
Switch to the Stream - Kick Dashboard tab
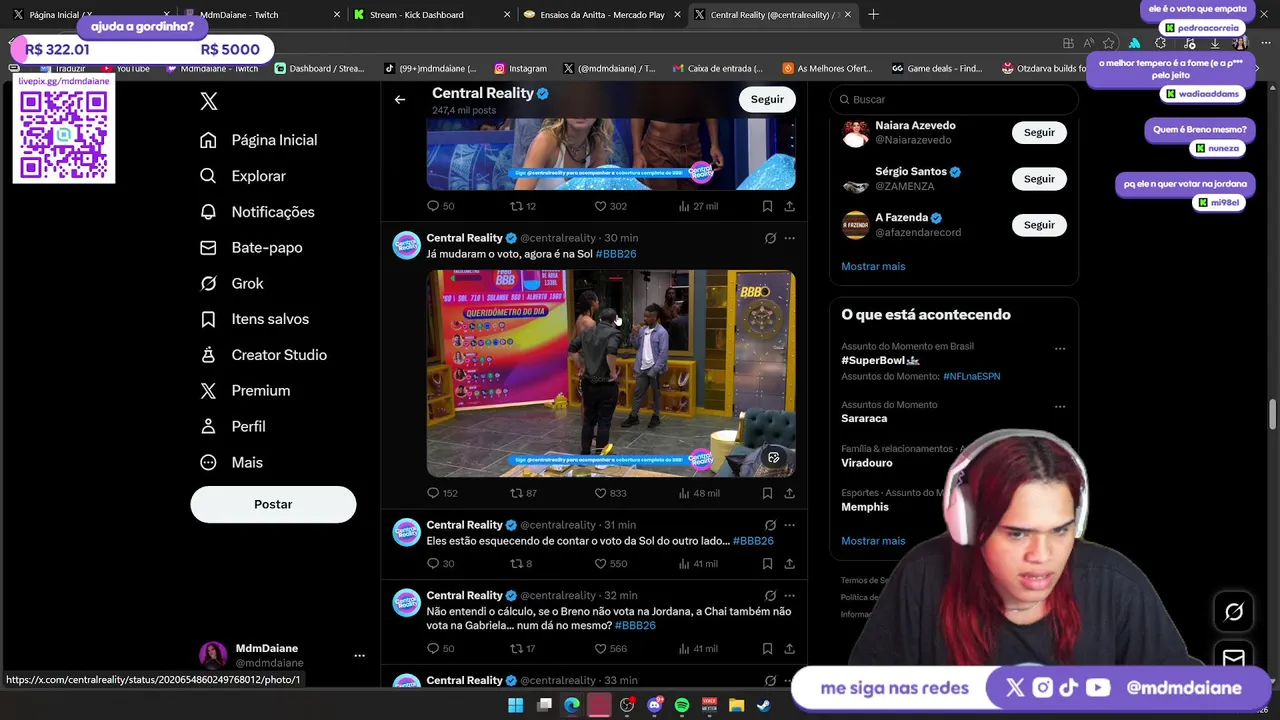(x=432, y=15)
